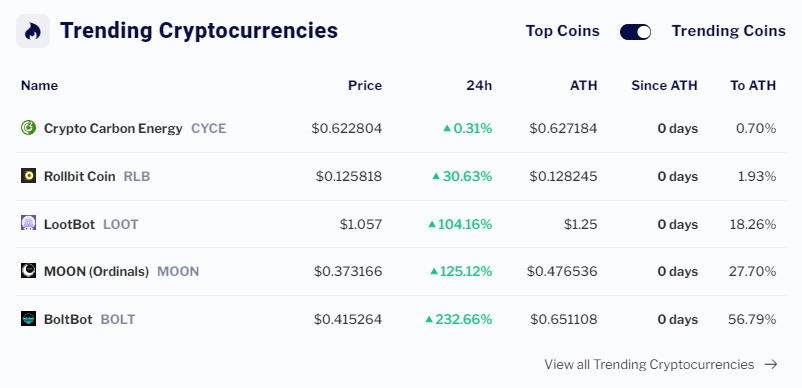Toggle the Top Coins / Trending Coins switch
802x388 pixels.
(635, 32)
